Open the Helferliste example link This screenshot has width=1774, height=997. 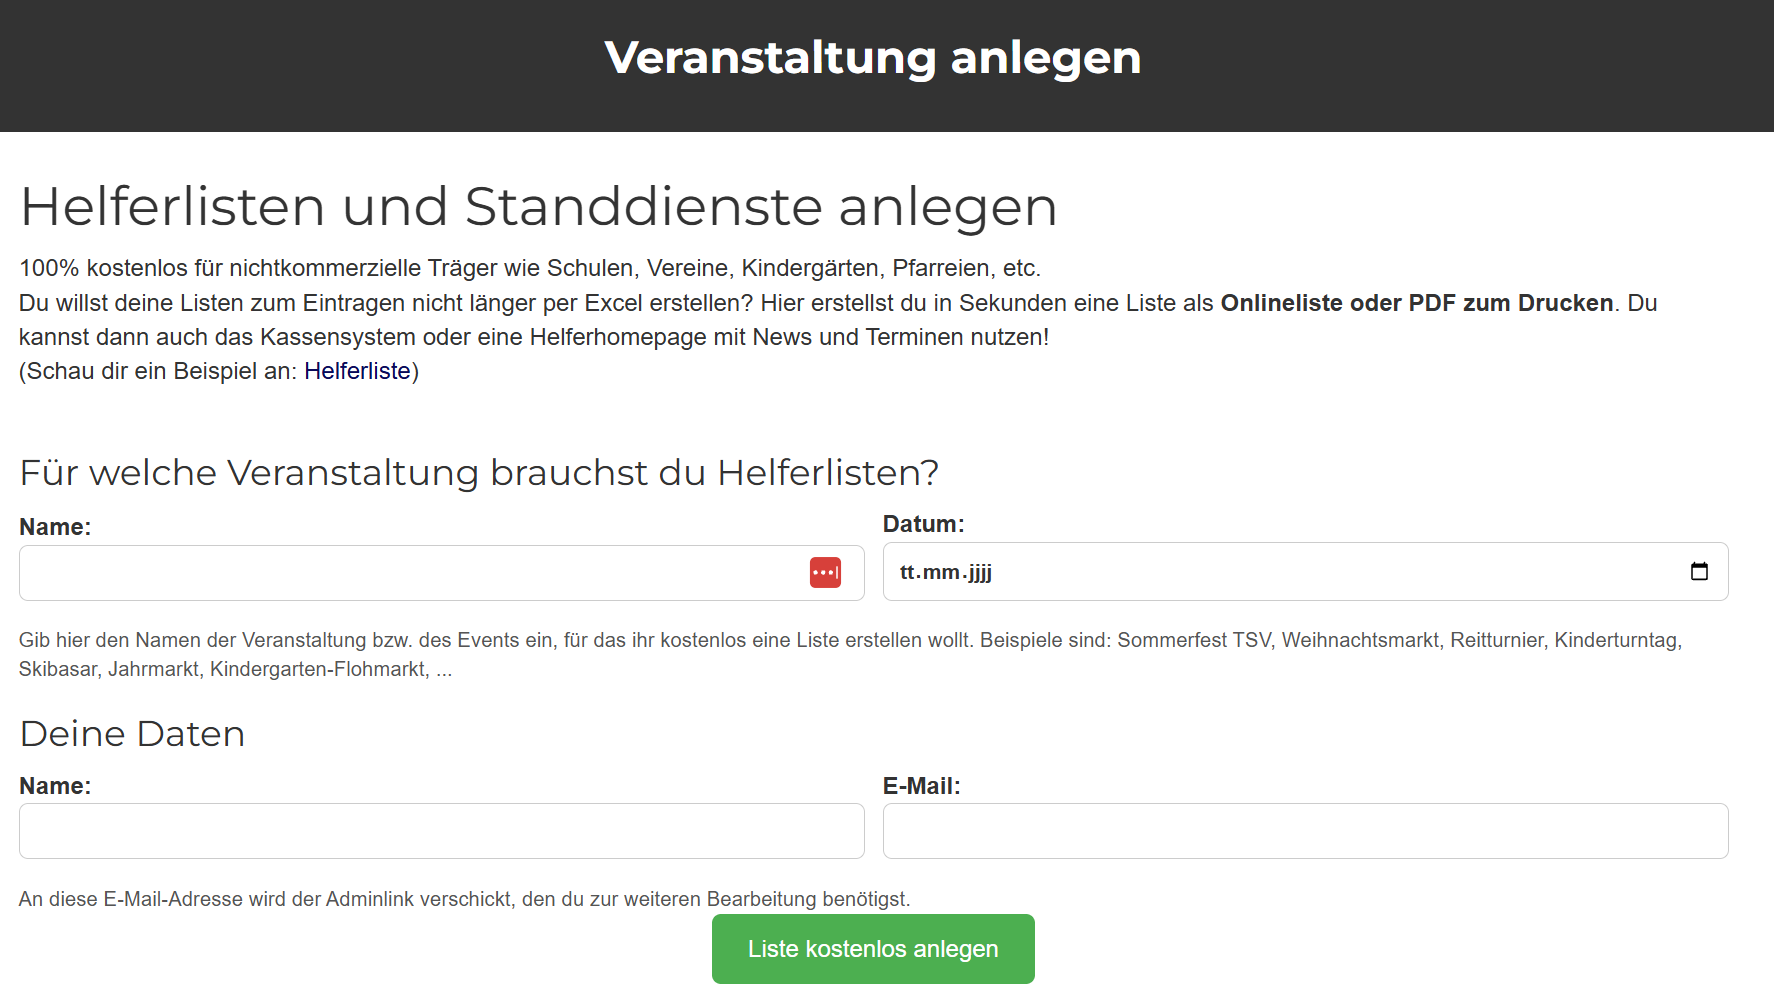pos(357,371)
